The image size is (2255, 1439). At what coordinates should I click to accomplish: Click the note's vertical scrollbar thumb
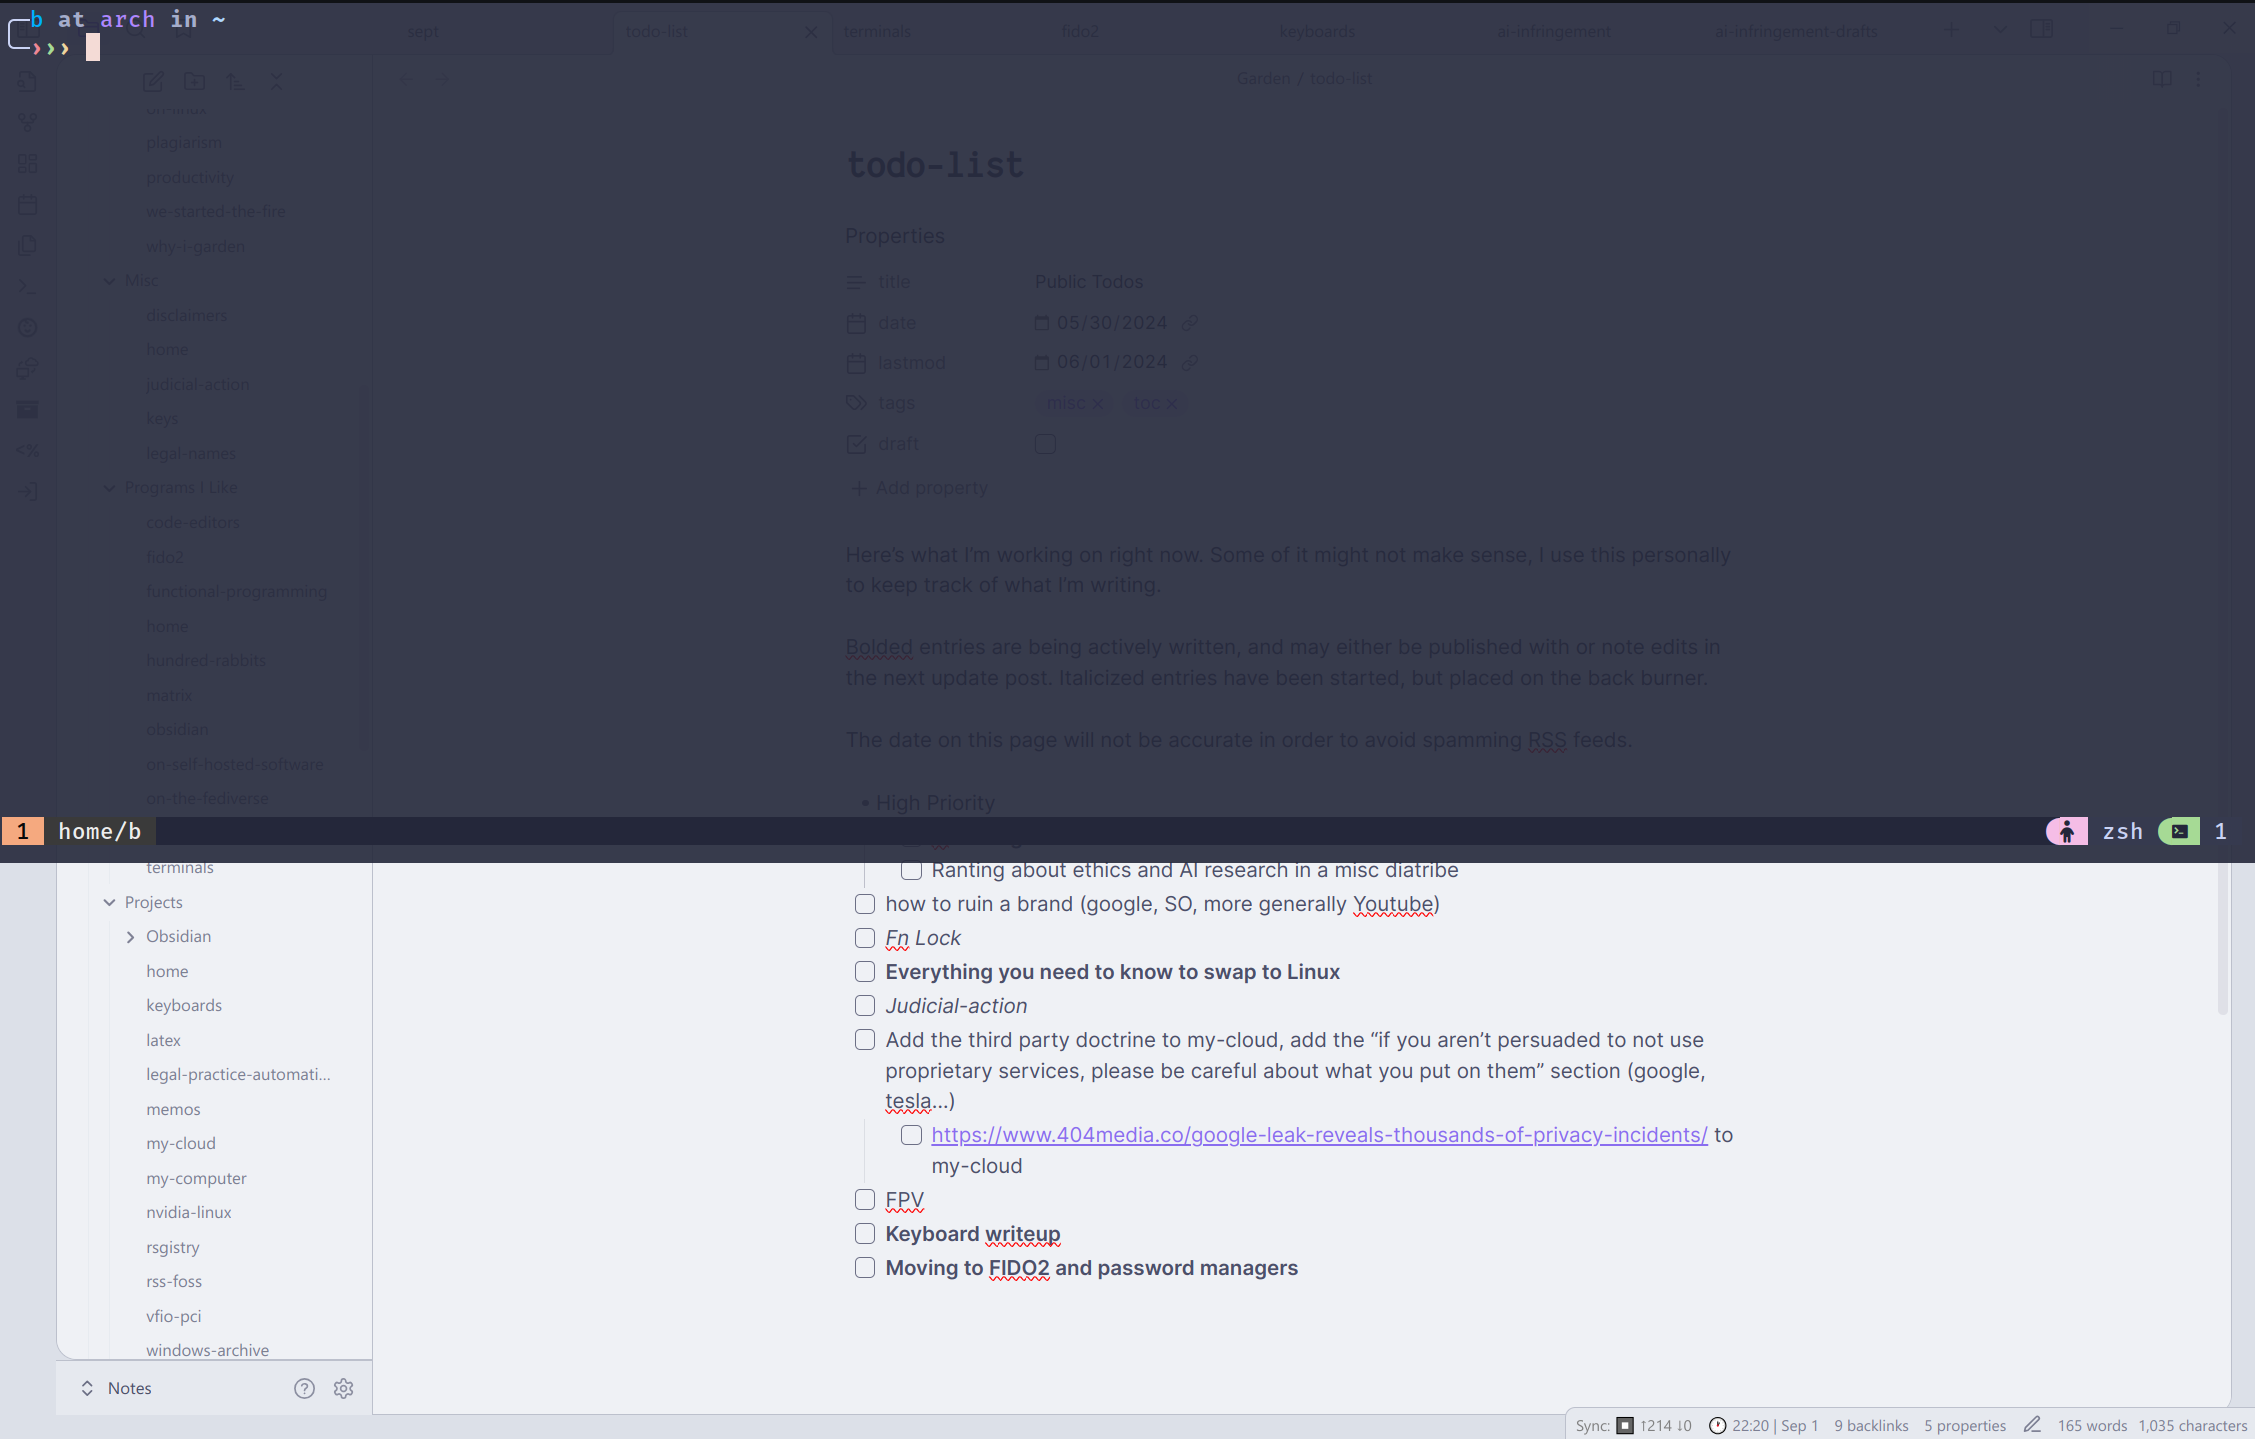[x=2222, y=935]
